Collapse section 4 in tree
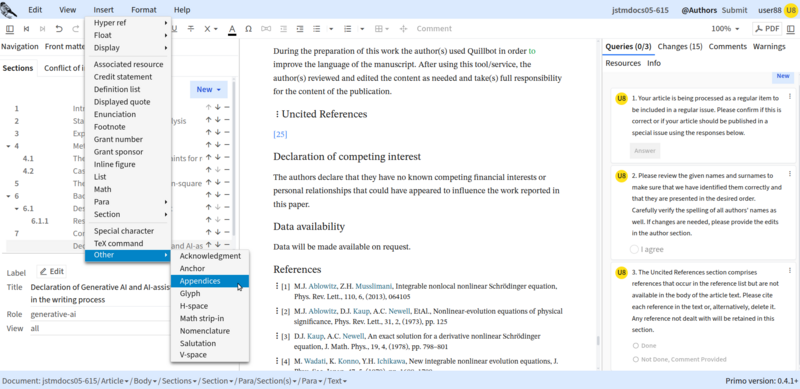The image size is (800, 389). pos(8,146)
